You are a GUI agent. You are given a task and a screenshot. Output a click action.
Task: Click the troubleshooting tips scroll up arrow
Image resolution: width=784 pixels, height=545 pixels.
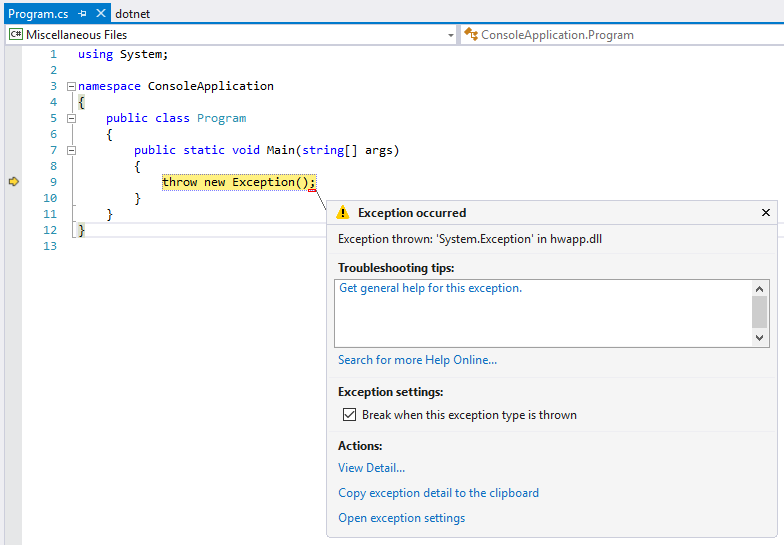760,288
